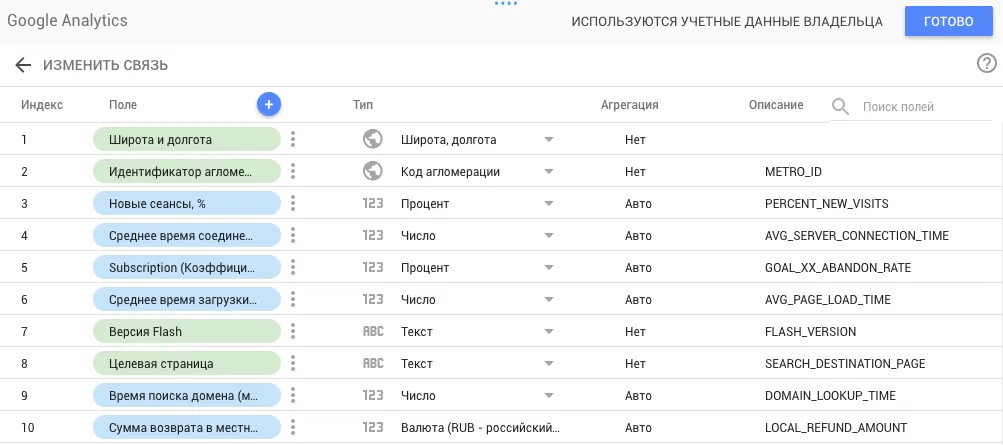This screenshot has height=445, width=1003.
Task: Click GOAL_XX_ABANDON_RATE description
Action: pos(838,268)
